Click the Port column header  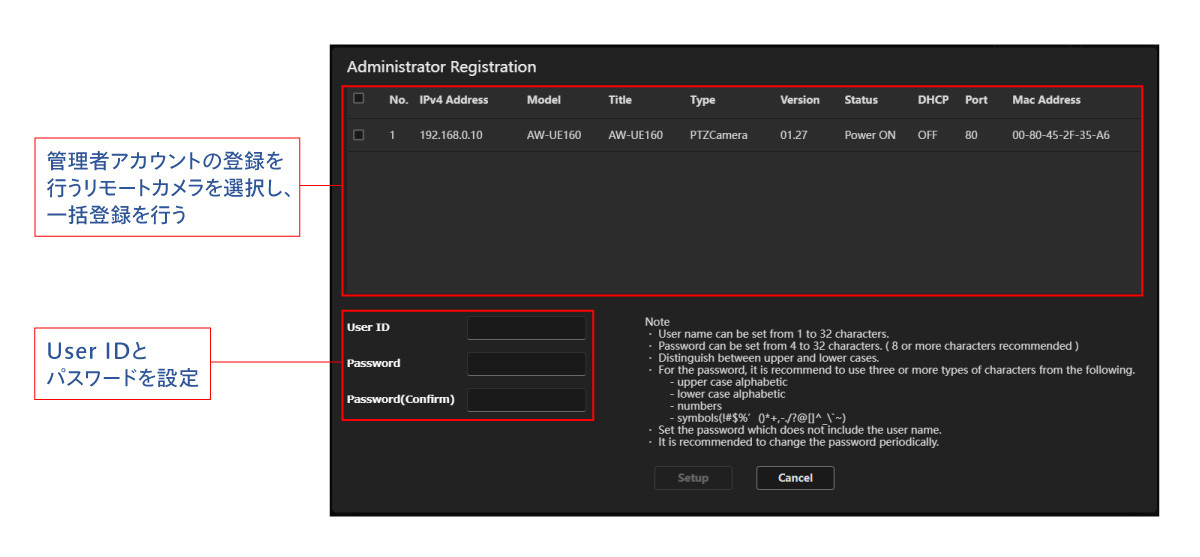pyautogui.click(x=976, y=100)
